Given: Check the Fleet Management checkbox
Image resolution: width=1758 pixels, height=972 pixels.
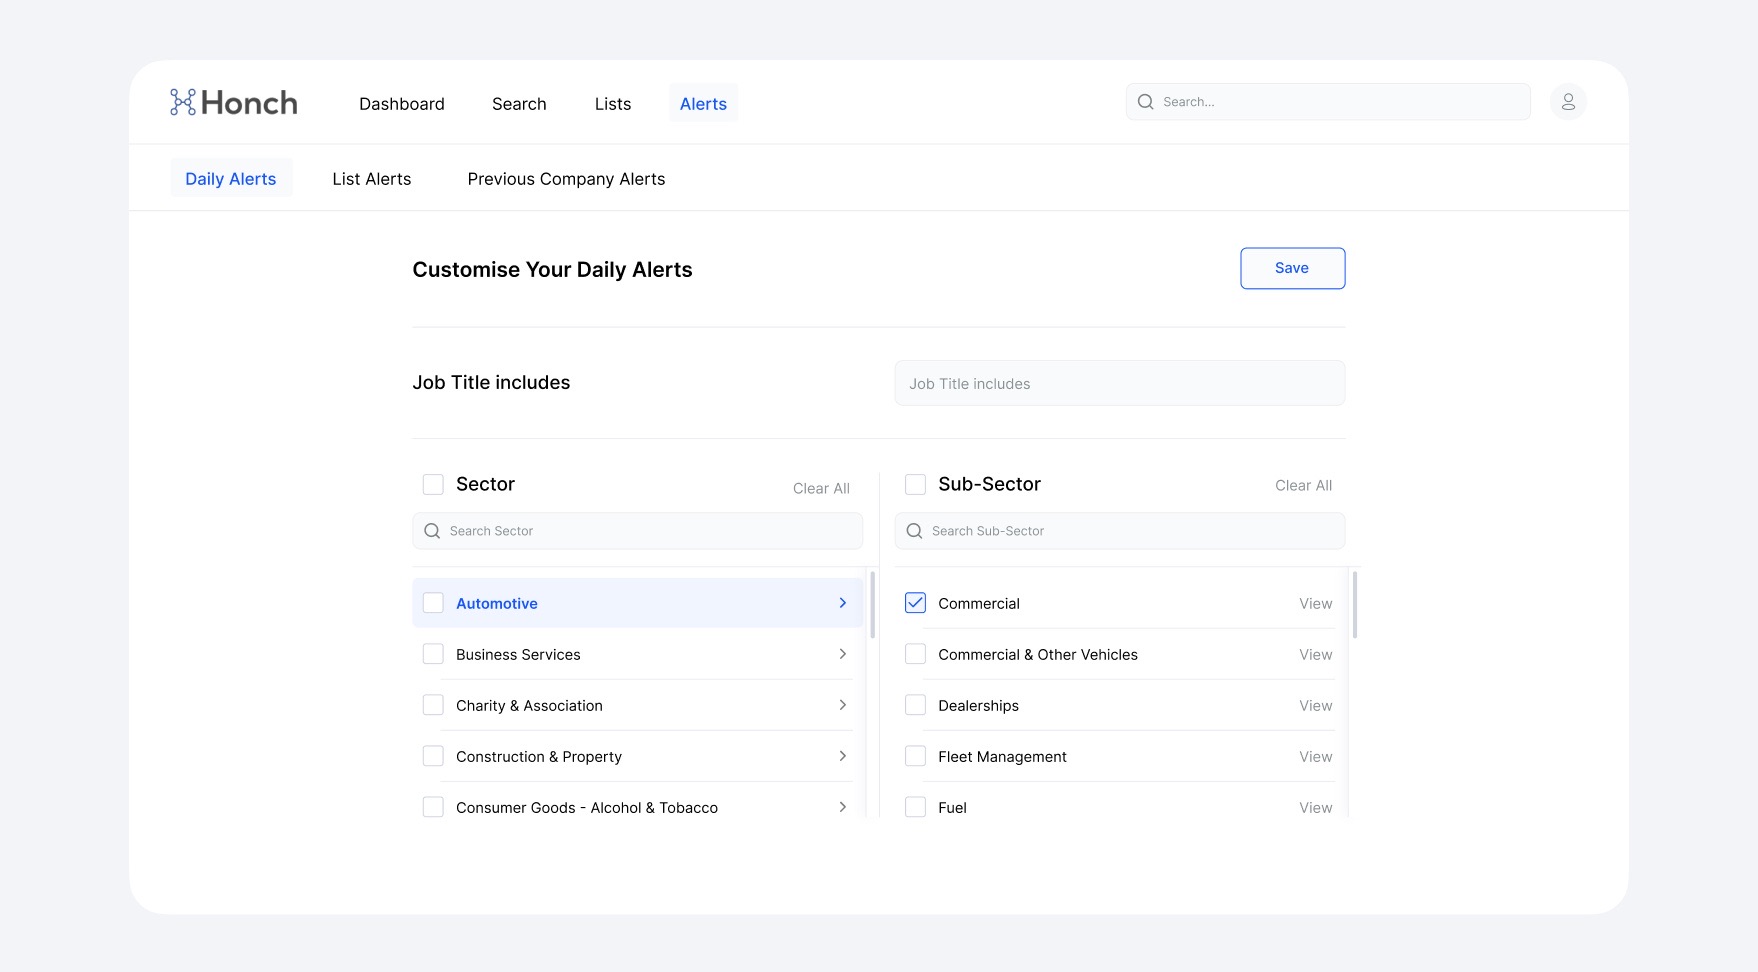Looking at the screenshot, I should 915,756.
